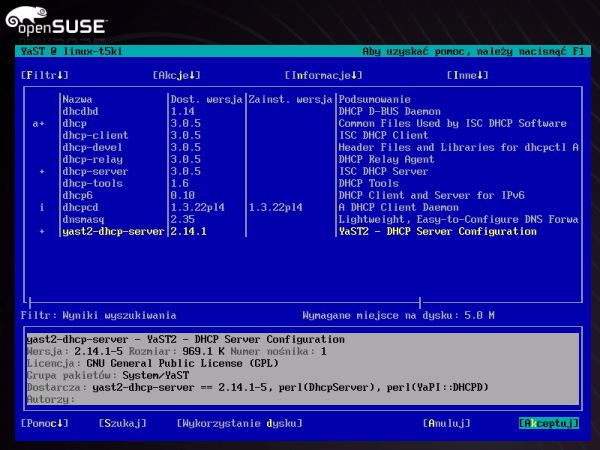Select the dhcp-tools package row
Viewport: 600px width, 450px height.
[302, 183]
